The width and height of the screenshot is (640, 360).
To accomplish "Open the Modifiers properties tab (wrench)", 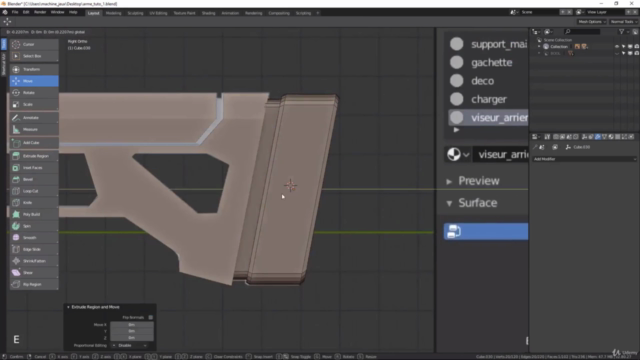I will click(x=598, y=137).
